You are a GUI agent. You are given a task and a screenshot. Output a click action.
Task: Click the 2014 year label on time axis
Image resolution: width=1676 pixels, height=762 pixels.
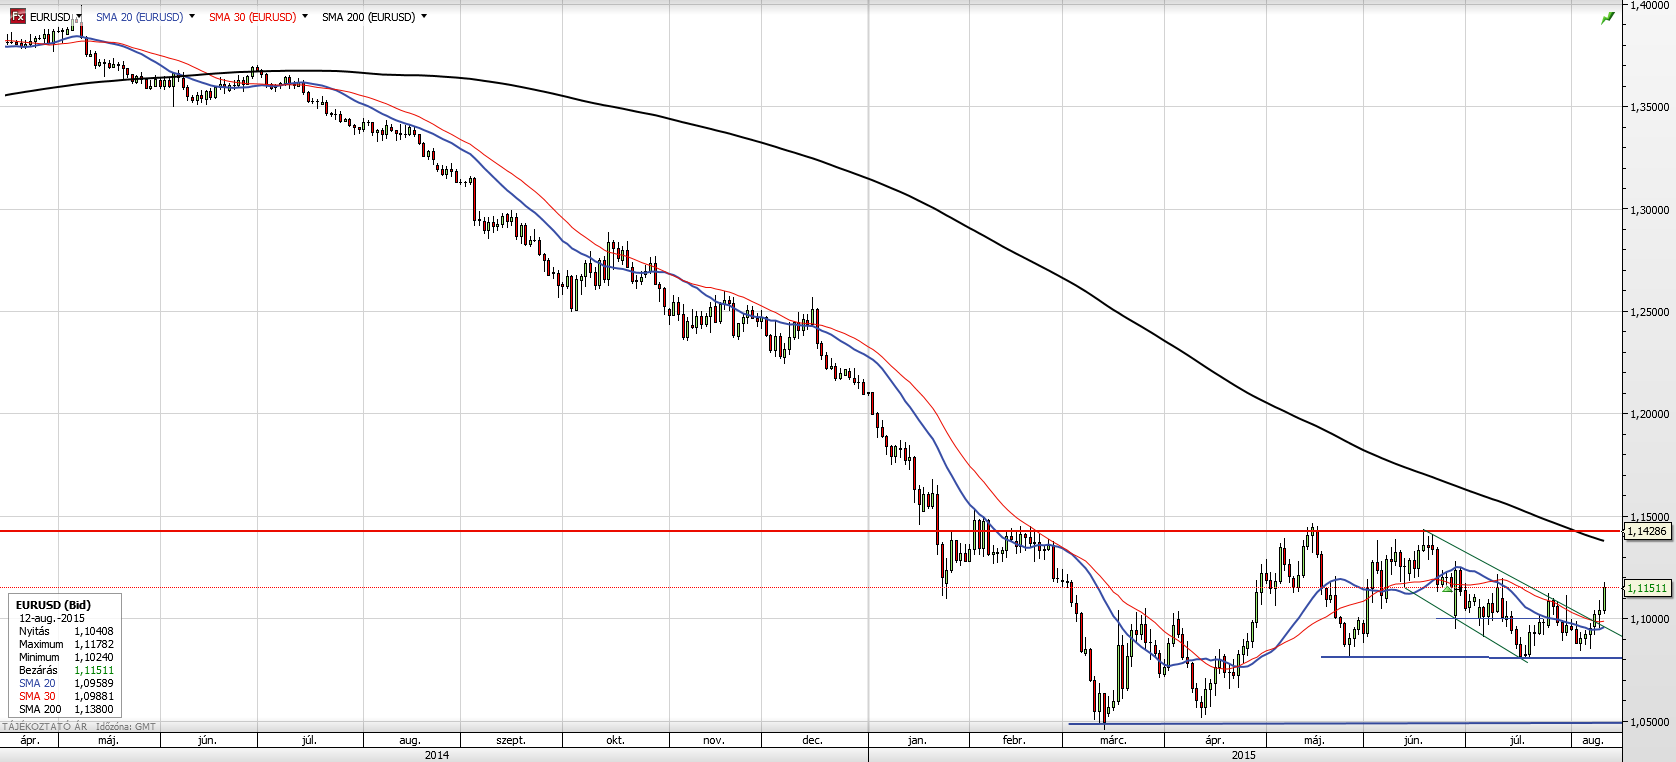(437, 755)
